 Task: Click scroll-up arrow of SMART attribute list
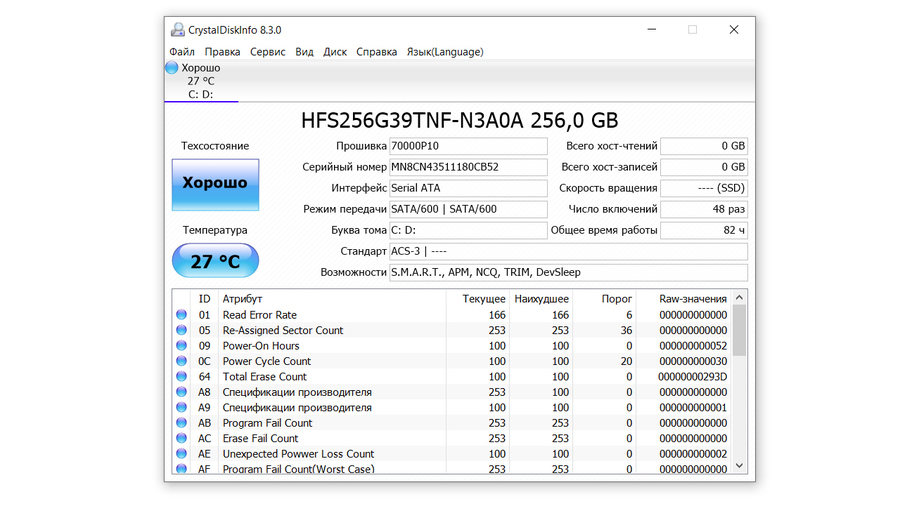pos(739,297)
